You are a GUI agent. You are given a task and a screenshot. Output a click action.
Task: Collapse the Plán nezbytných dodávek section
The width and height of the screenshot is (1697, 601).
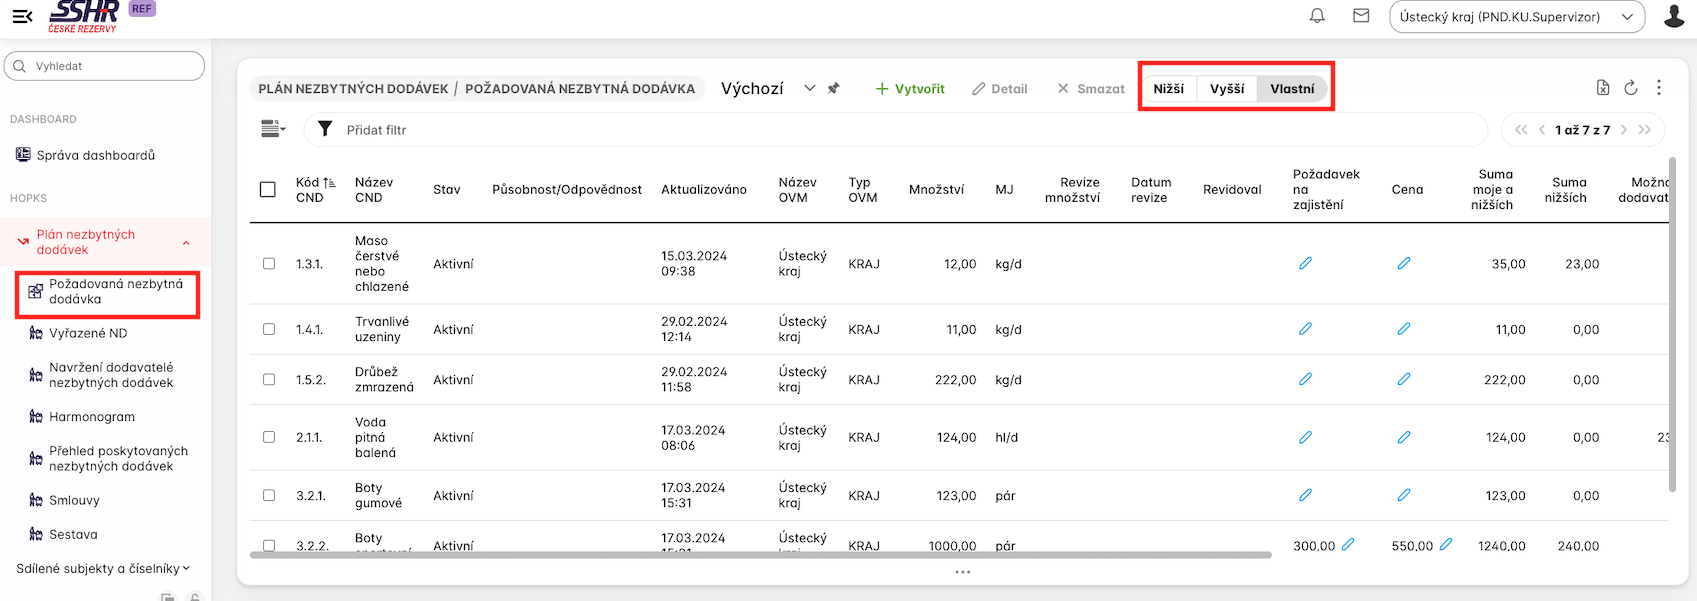[186, 243]
